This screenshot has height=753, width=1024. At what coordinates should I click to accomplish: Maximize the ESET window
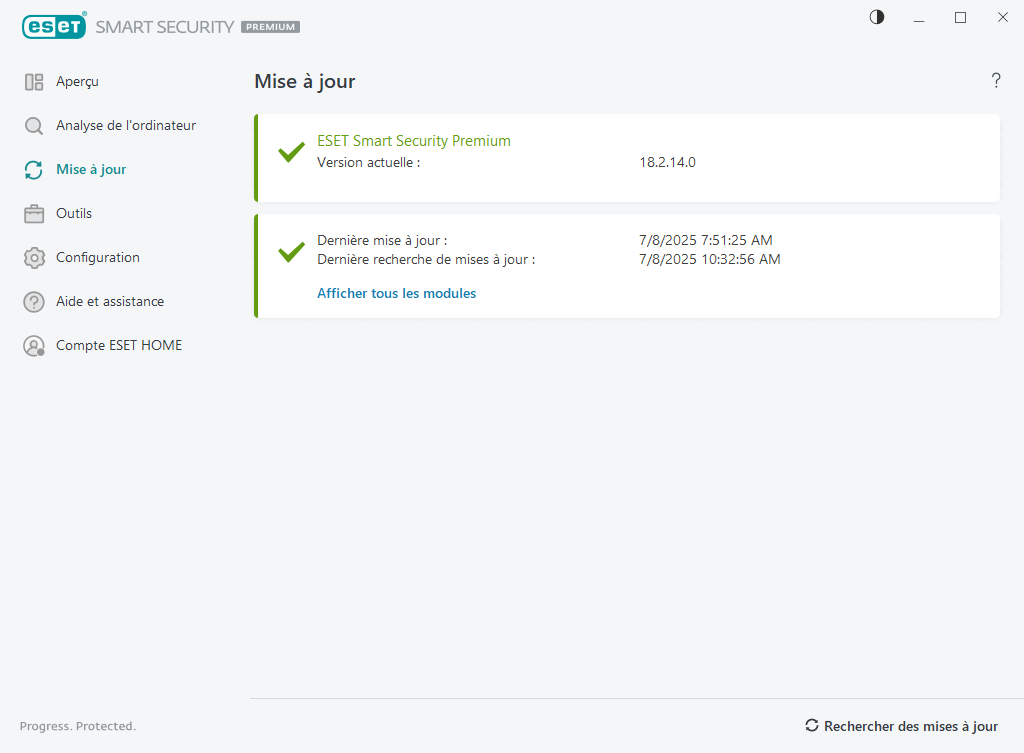(x=960, y=17)
